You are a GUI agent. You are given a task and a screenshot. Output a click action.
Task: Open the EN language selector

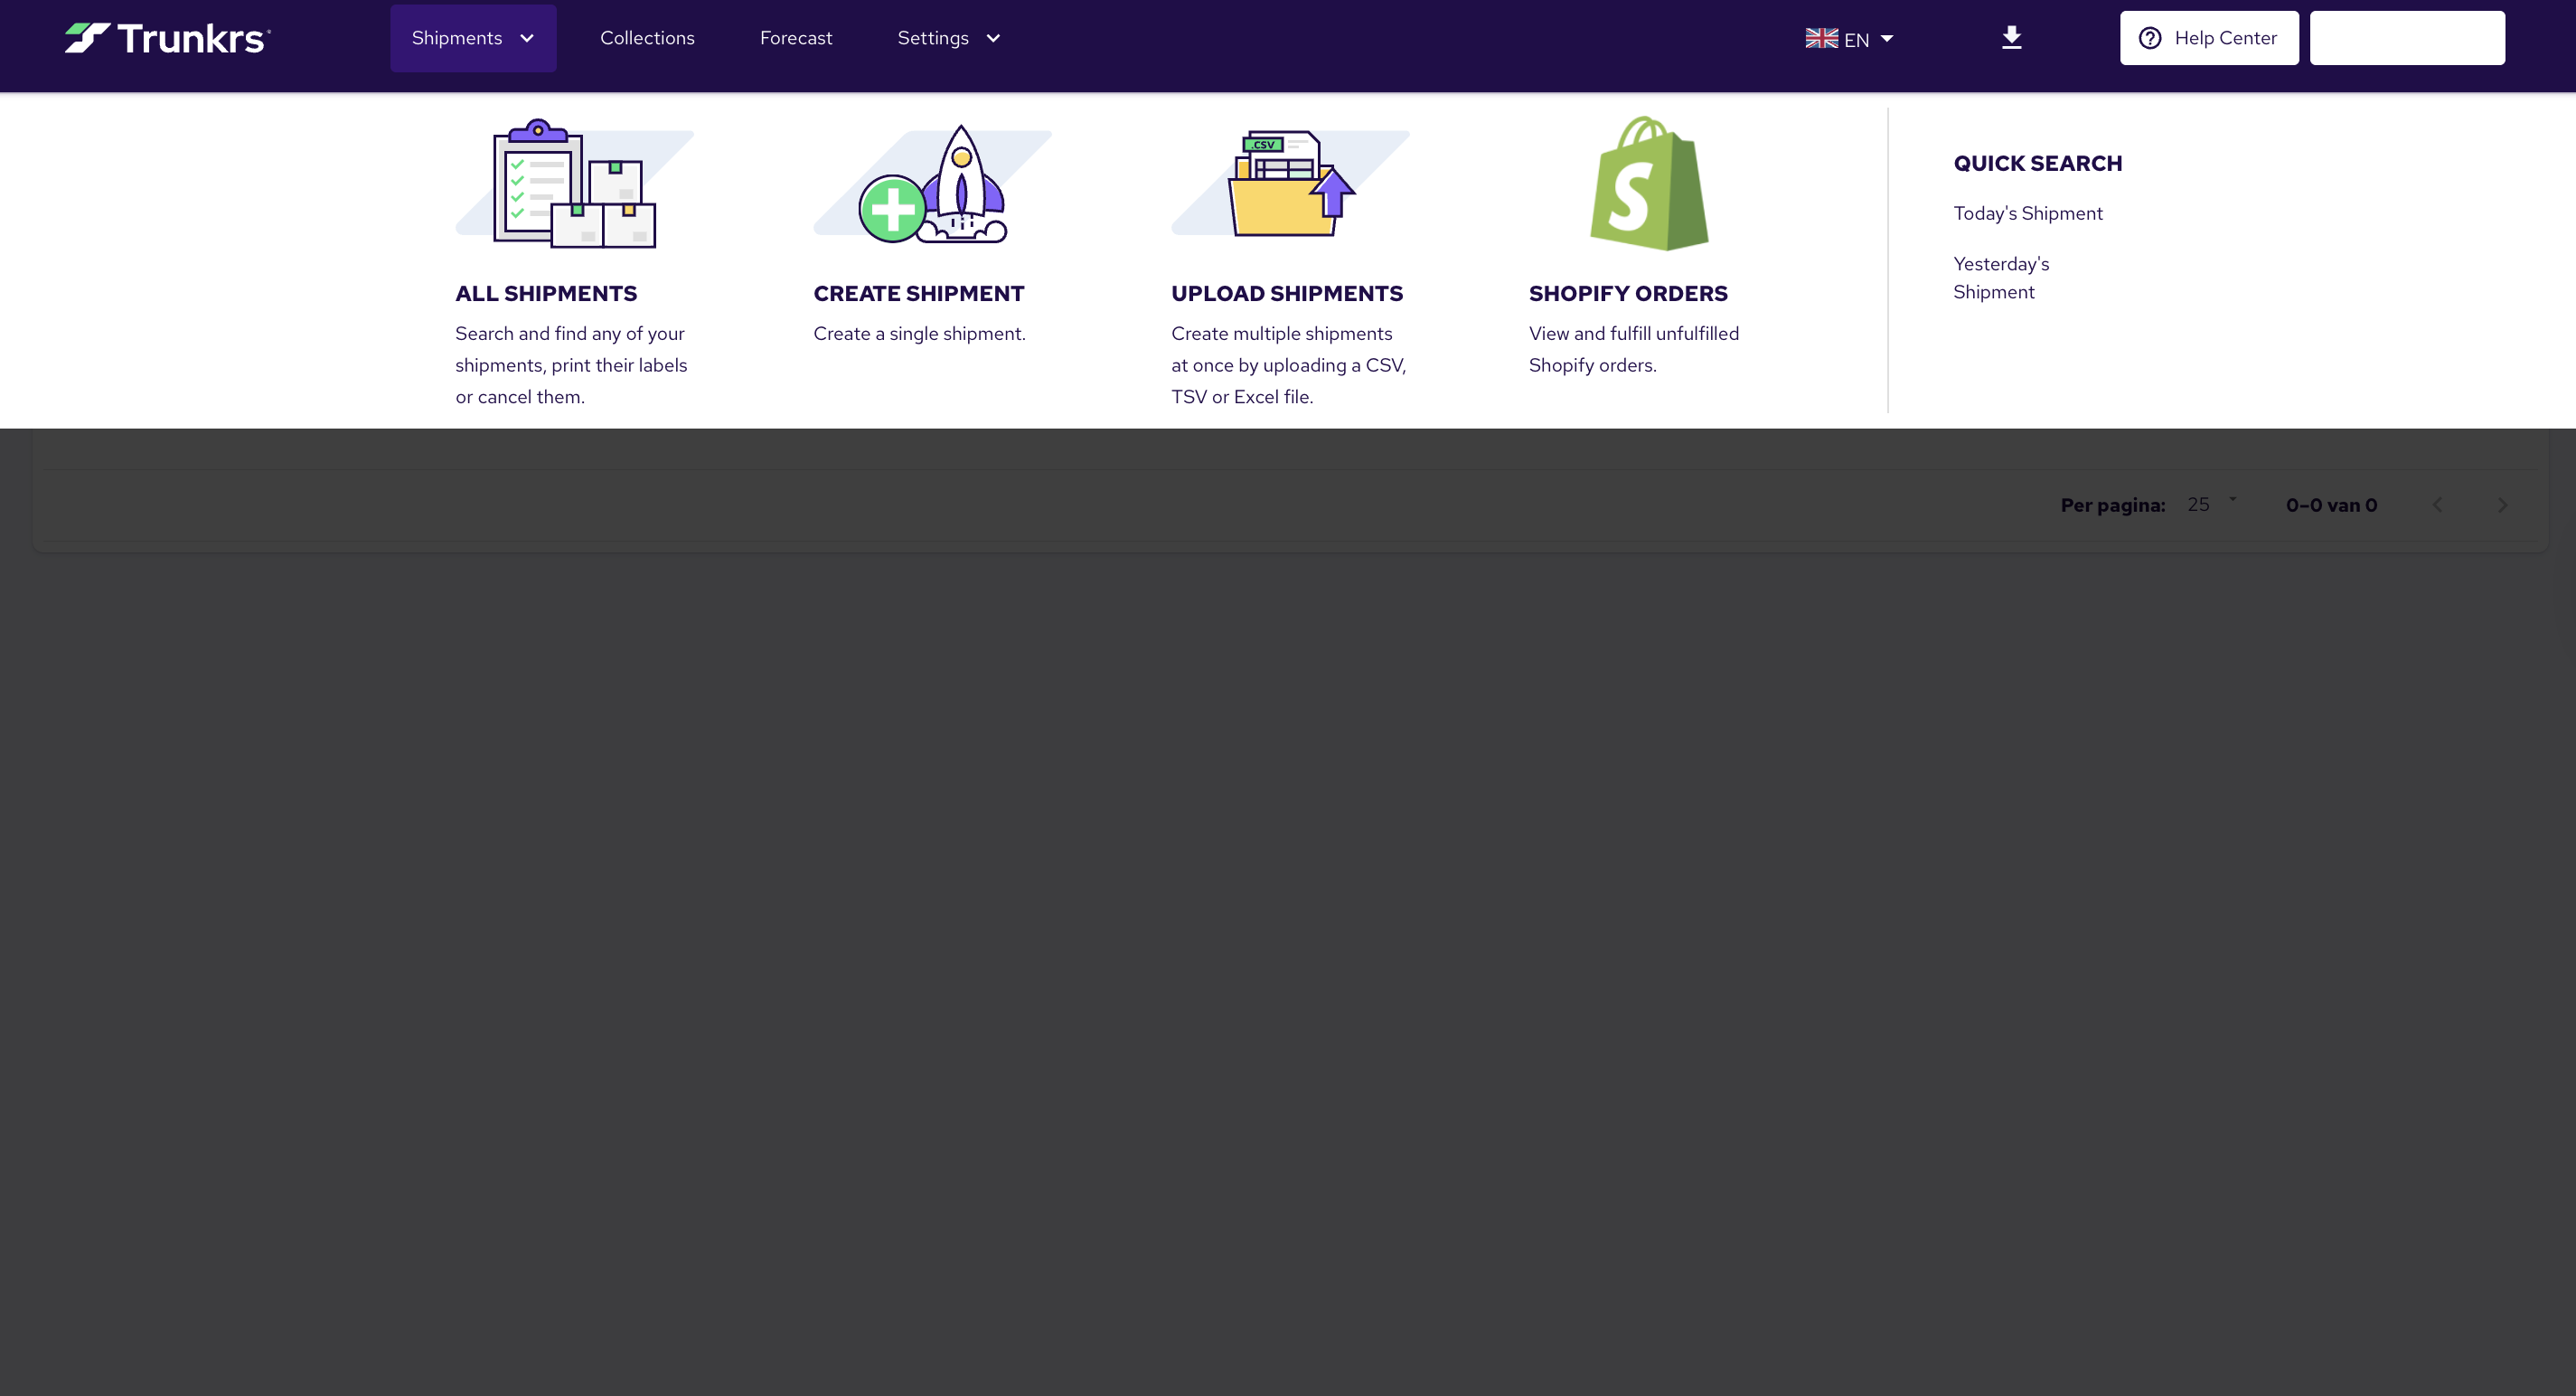click(1856, 40)
